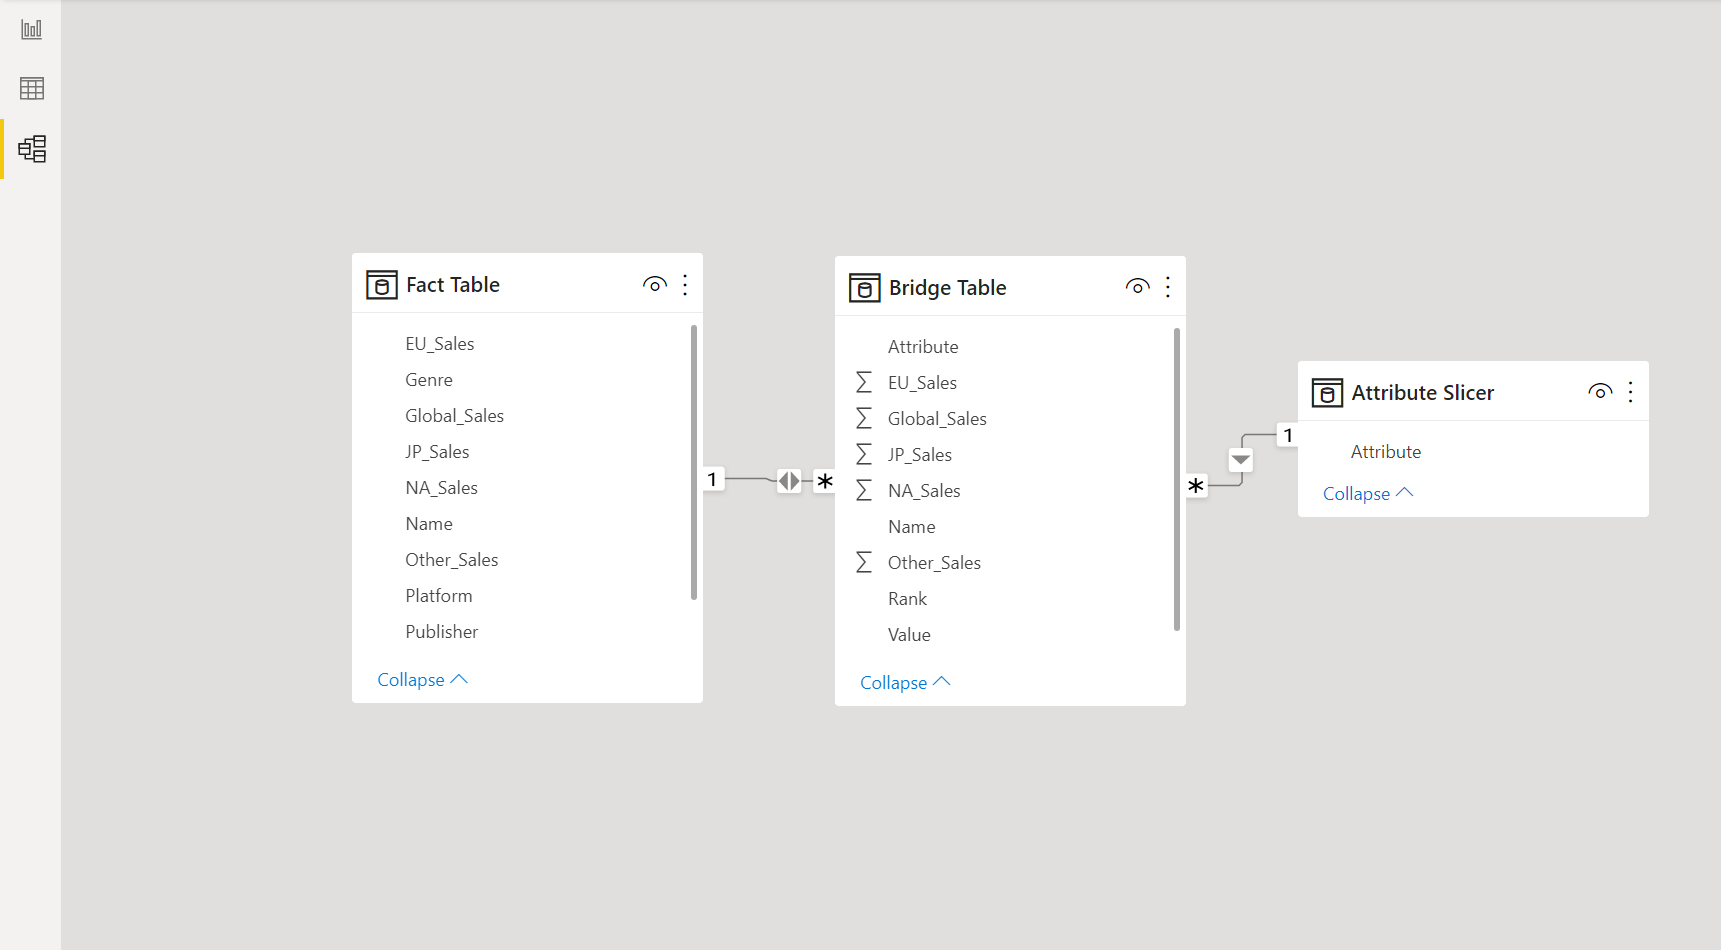Collapse the Fact Table card

[x=422, y=680]
